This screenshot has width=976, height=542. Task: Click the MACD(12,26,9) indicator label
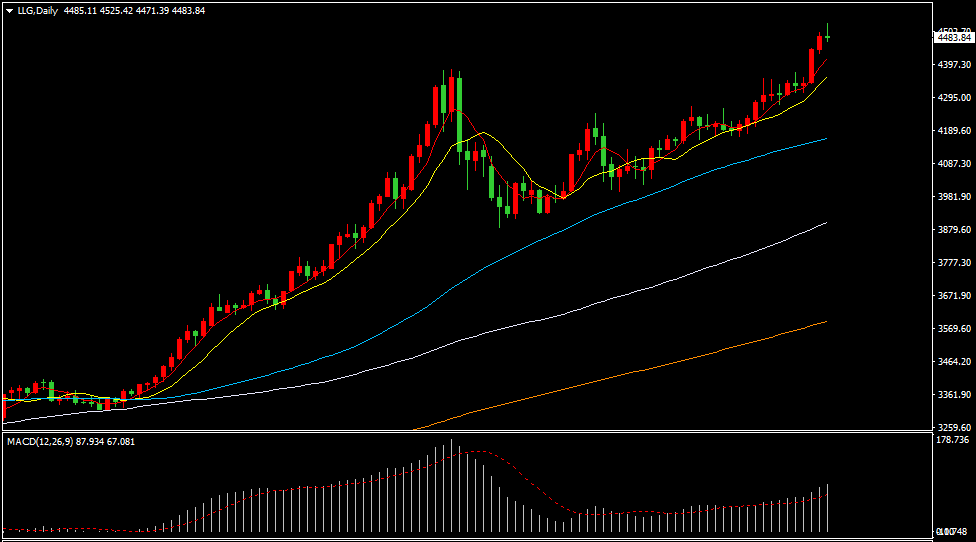(x=40, y=442)
